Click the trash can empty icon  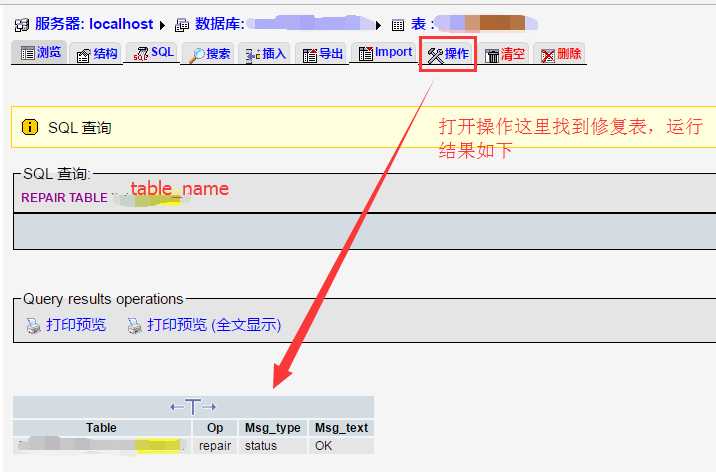click(492, 56)
